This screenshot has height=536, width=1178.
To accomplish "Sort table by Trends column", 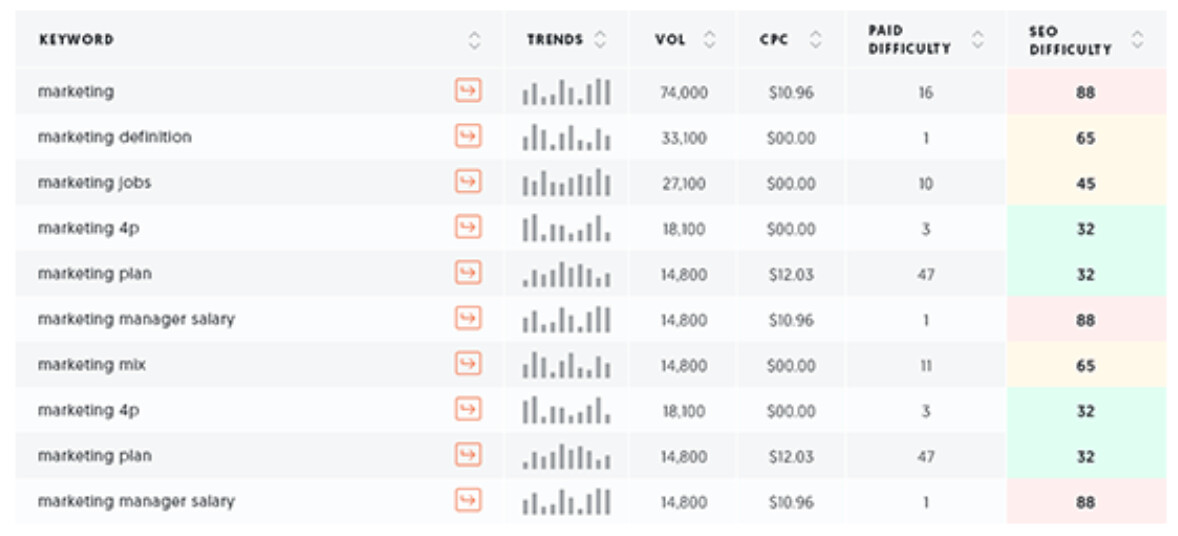I will point(600,40).
